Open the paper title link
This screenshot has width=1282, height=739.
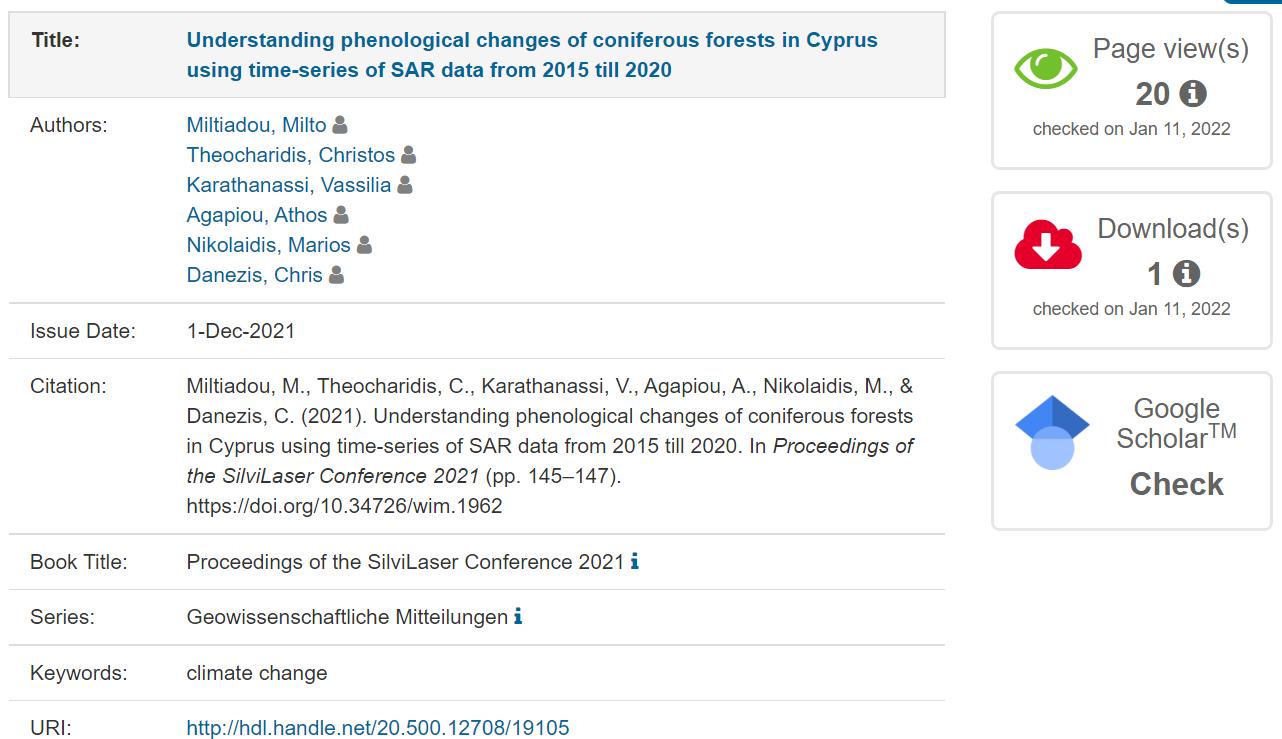pyautogui.click(x=532, y=55)
